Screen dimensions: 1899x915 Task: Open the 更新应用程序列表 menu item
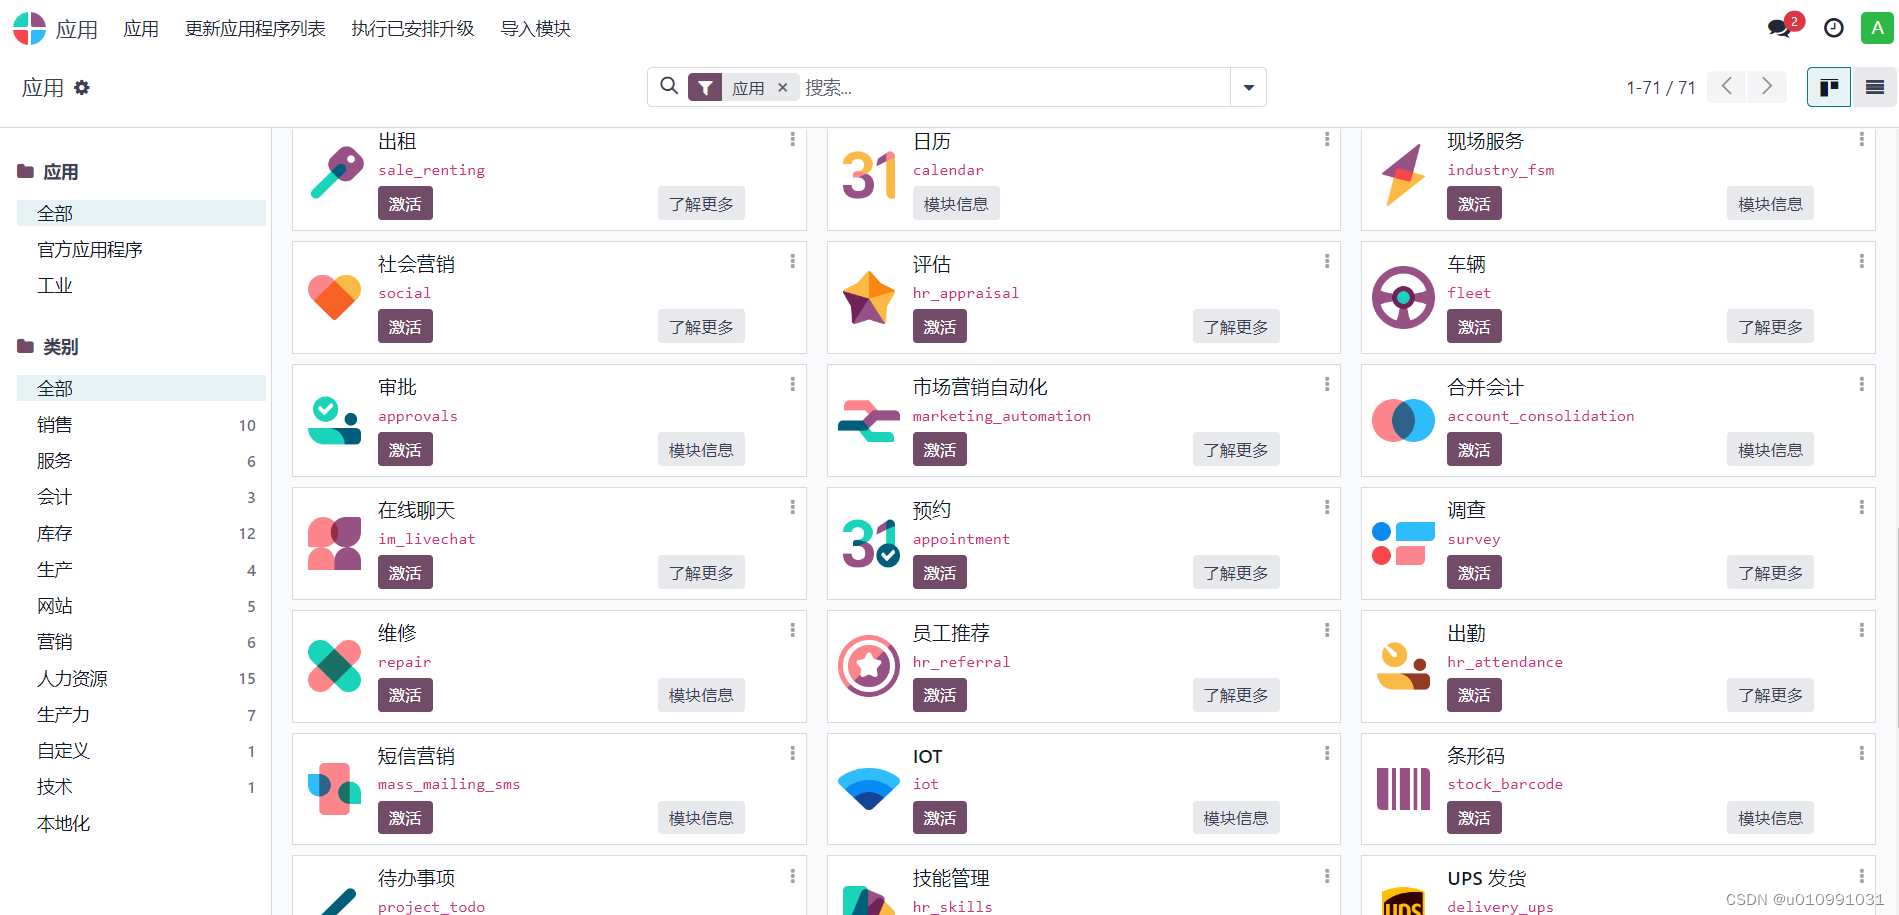click(x=255, y=28)
